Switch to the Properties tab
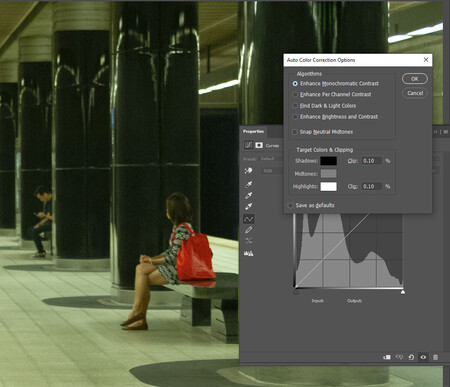Screen dimensions: 450x387 [253, 131]
